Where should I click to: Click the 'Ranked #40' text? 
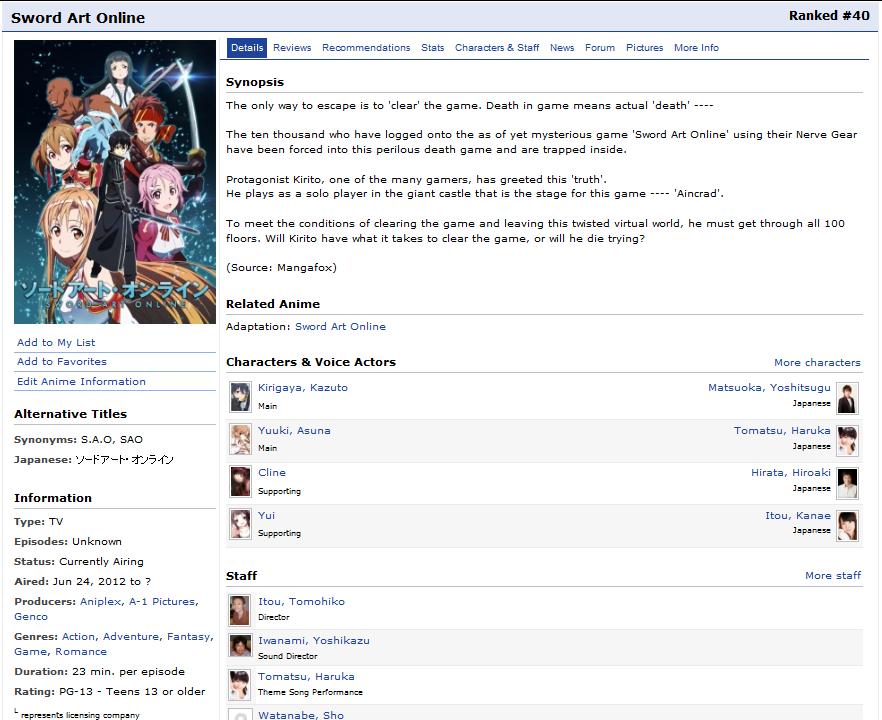pos(829,16)
